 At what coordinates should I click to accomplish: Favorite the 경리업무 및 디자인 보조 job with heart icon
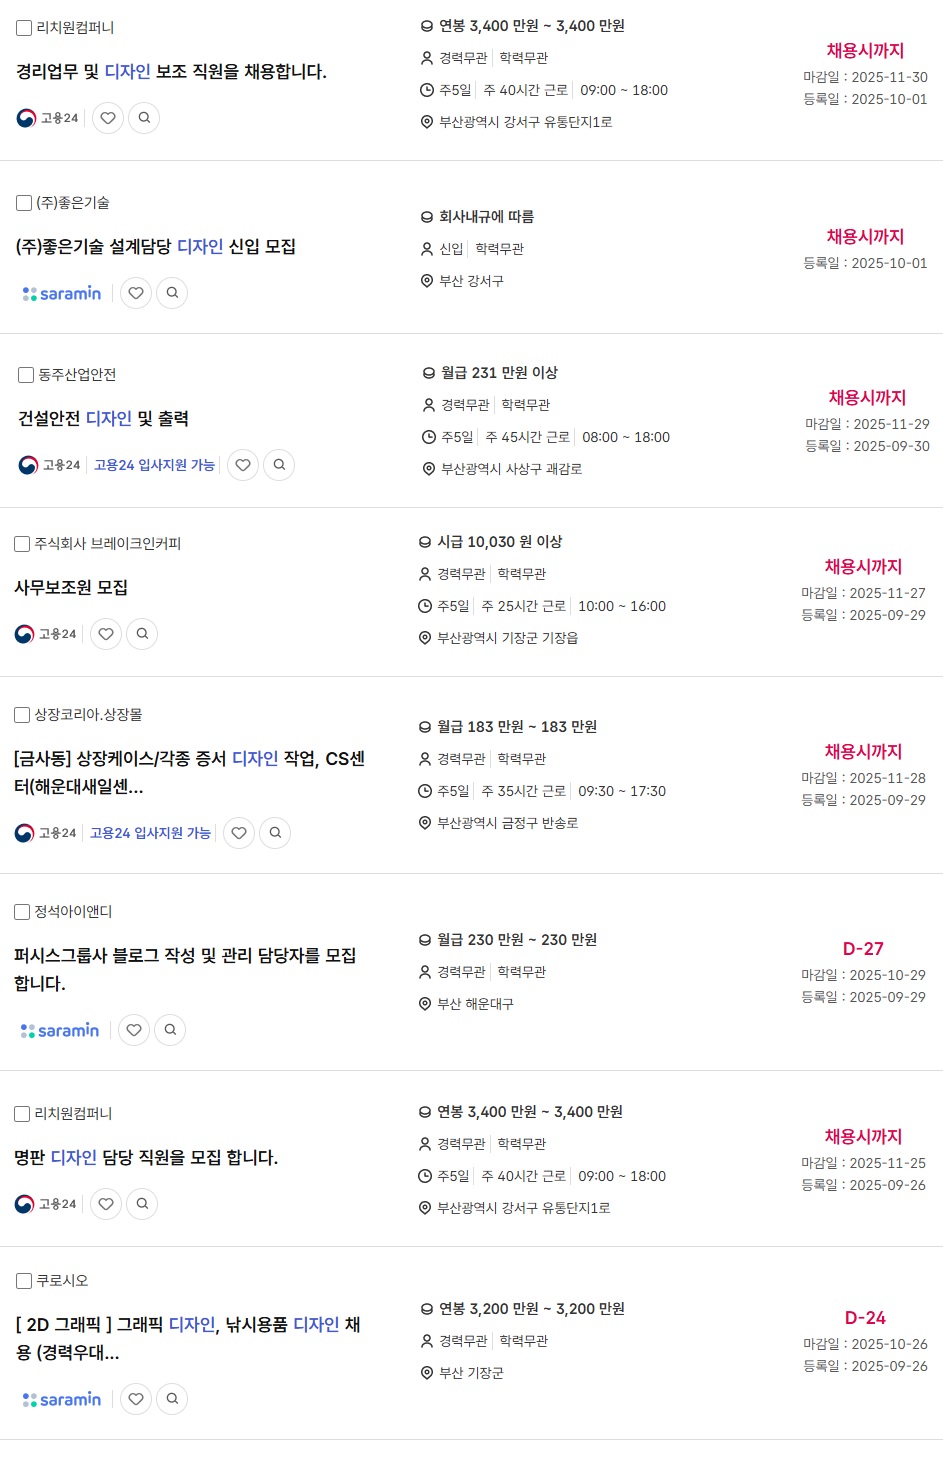coord(108,118)
